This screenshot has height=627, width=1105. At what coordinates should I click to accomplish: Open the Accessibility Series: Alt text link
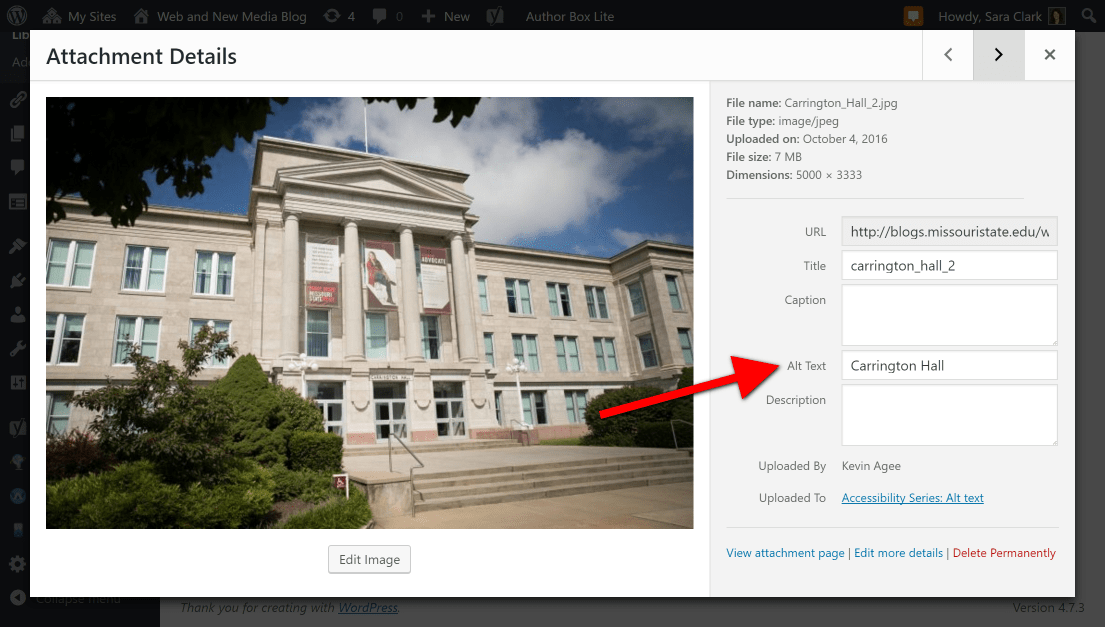coord(913,498)
